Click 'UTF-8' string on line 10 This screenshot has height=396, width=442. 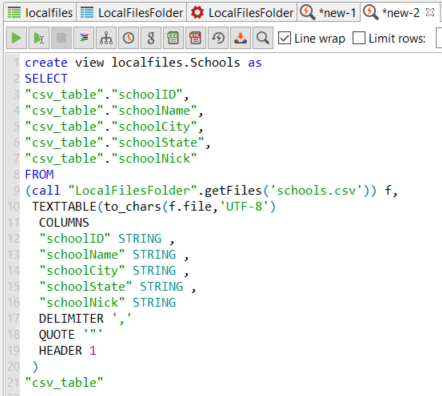click(244, 207)
